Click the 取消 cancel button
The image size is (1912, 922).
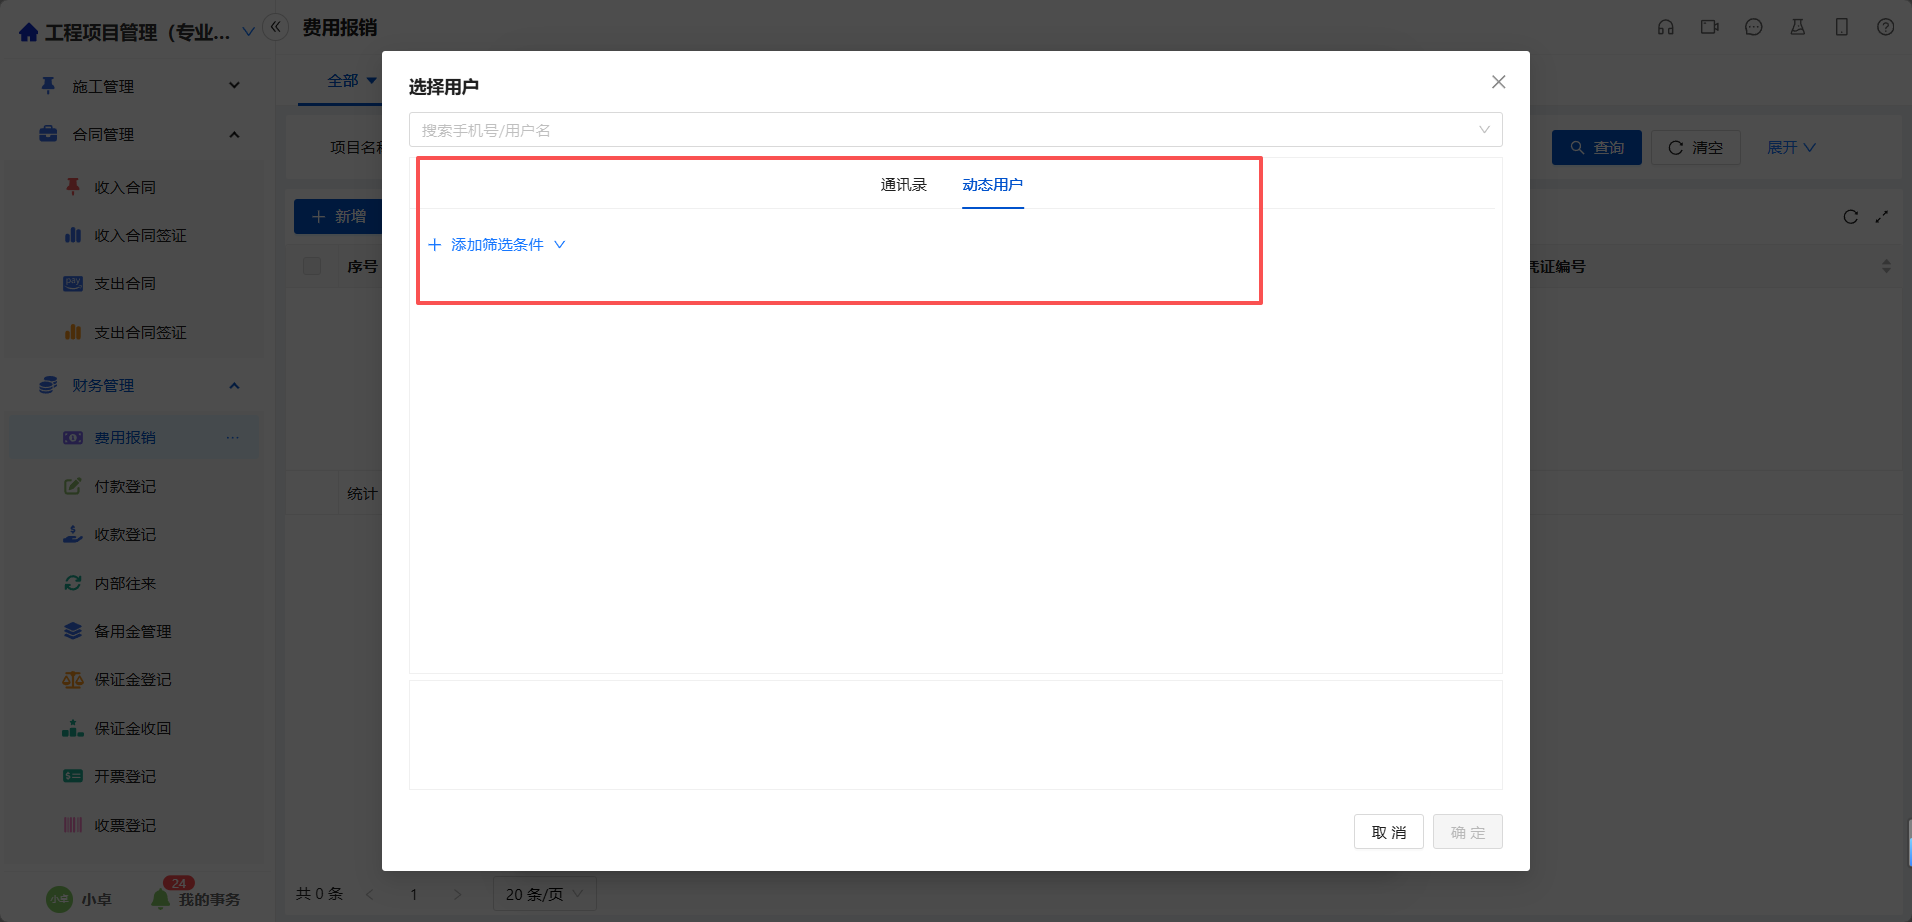tap(1388, 832)
